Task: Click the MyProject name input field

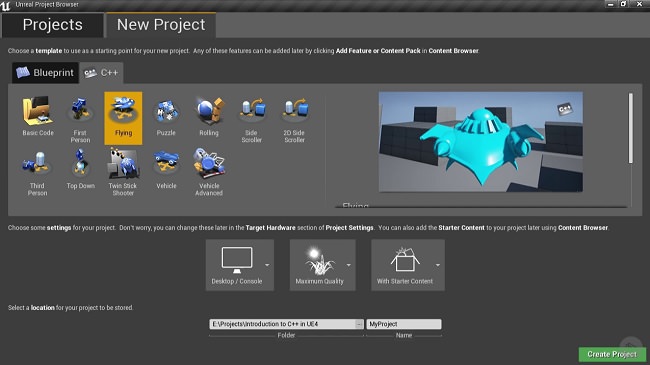Action: coord(404,324)
